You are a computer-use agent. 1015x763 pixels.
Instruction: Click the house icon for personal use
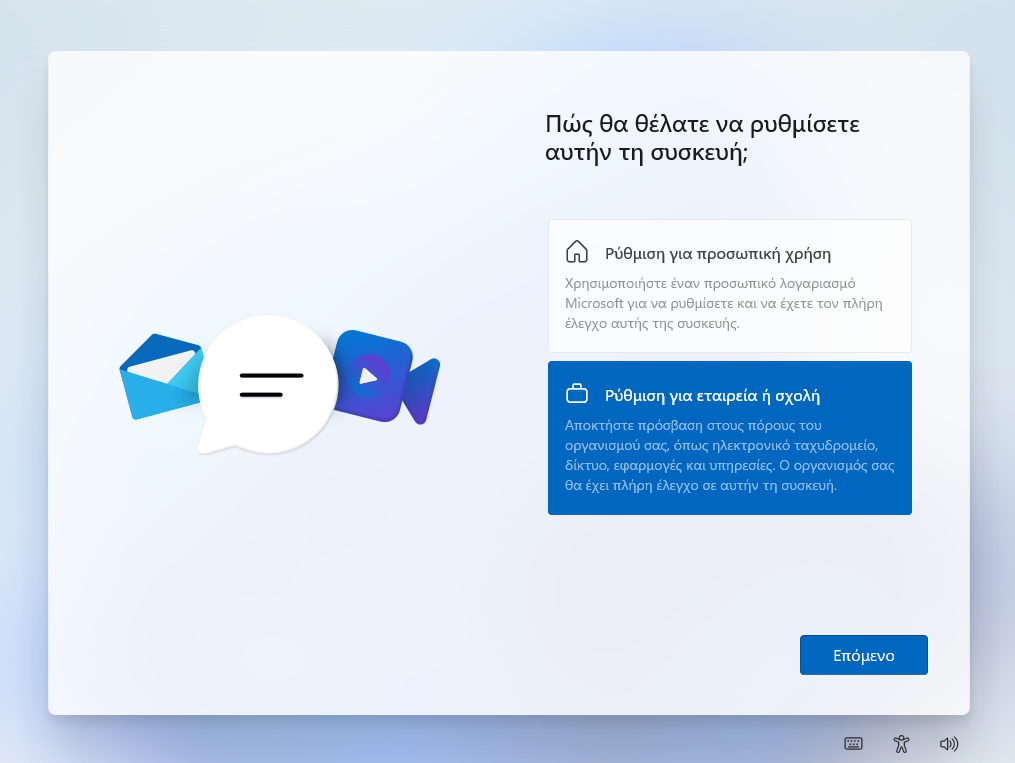tap(577, 251)
